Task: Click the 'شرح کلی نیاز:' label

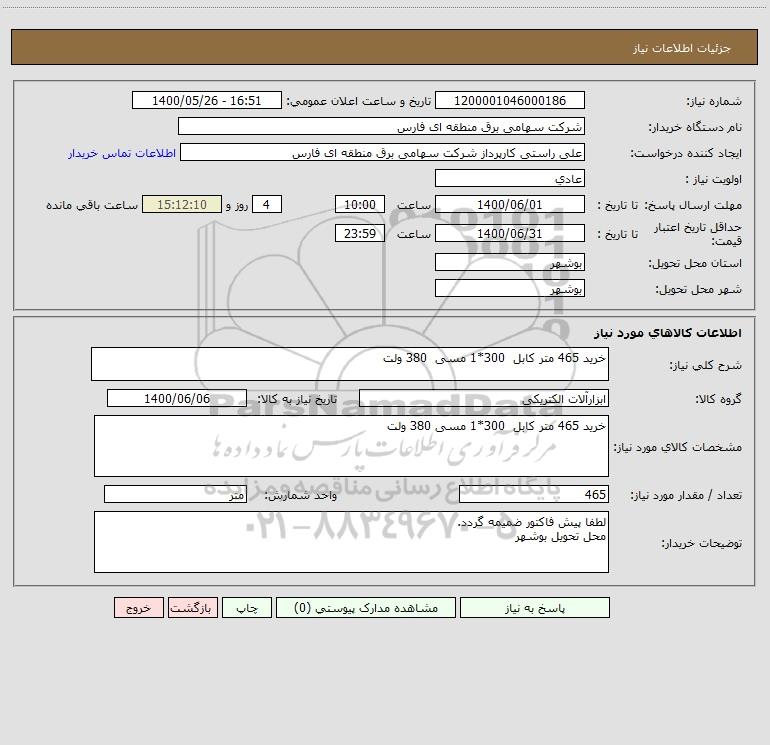Action: tap(706, 365)
